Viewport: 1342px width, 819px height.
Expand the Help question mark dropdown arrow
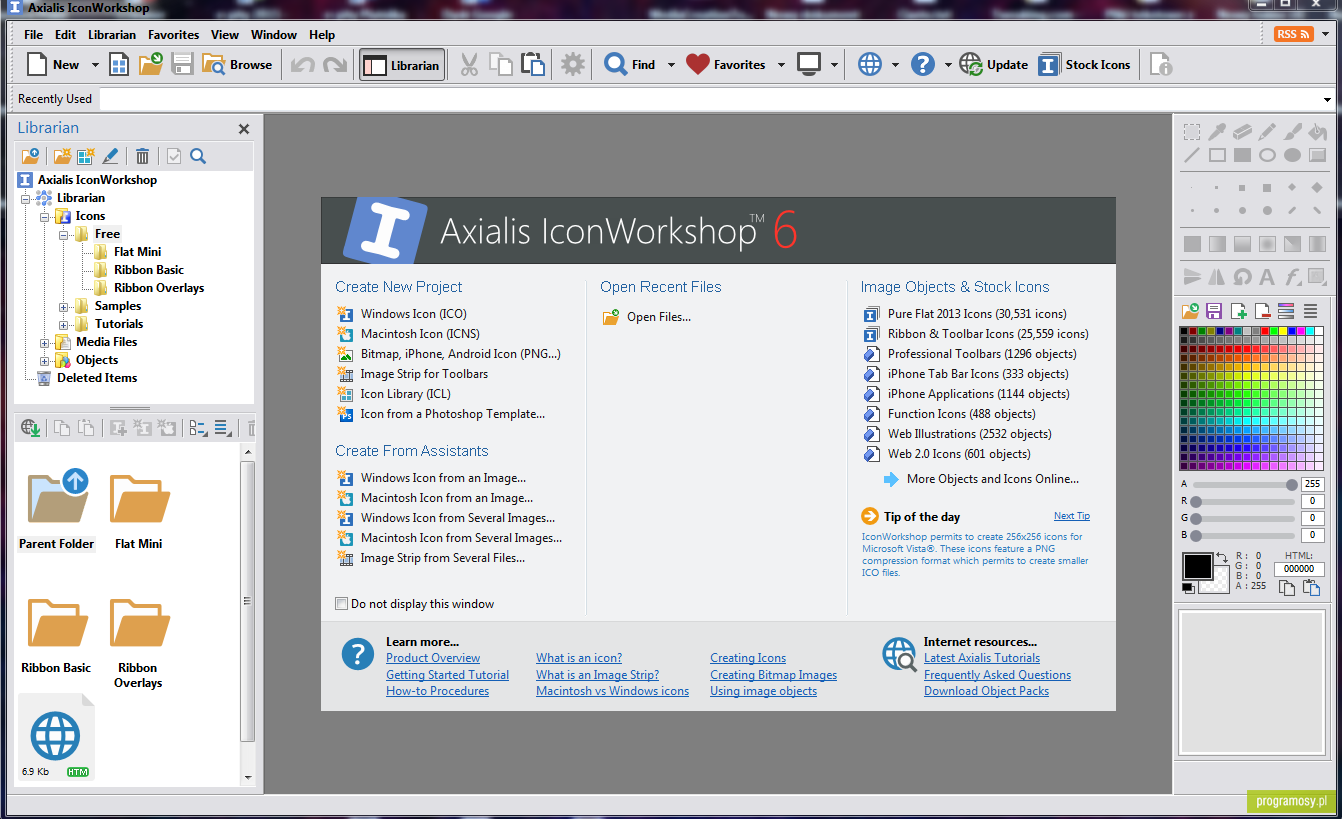(x=948, y=65)
